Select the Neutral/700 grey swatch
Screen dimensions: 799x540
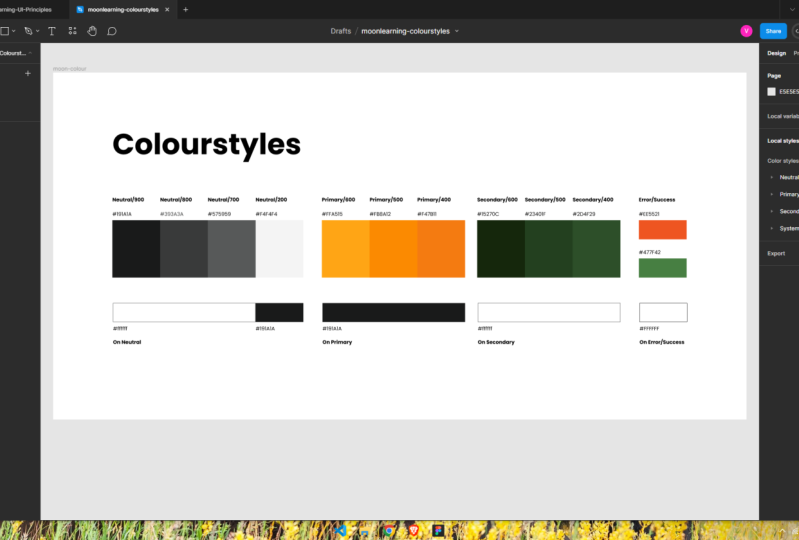(232, 249)
